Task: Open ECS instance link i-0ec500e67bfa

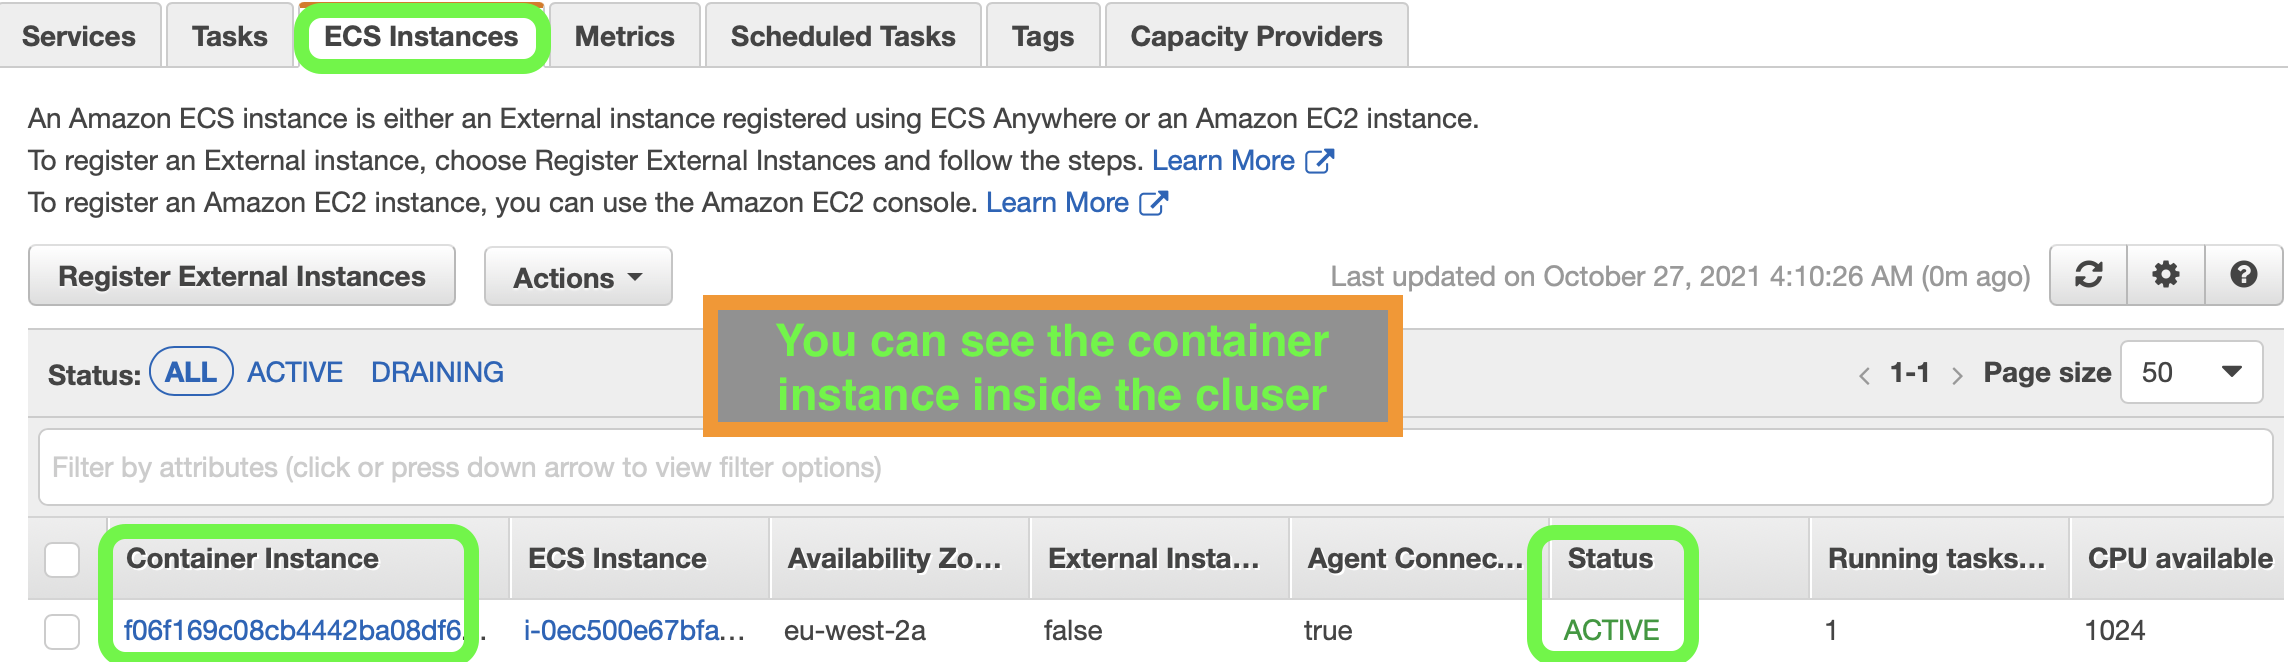Action: 633,630
